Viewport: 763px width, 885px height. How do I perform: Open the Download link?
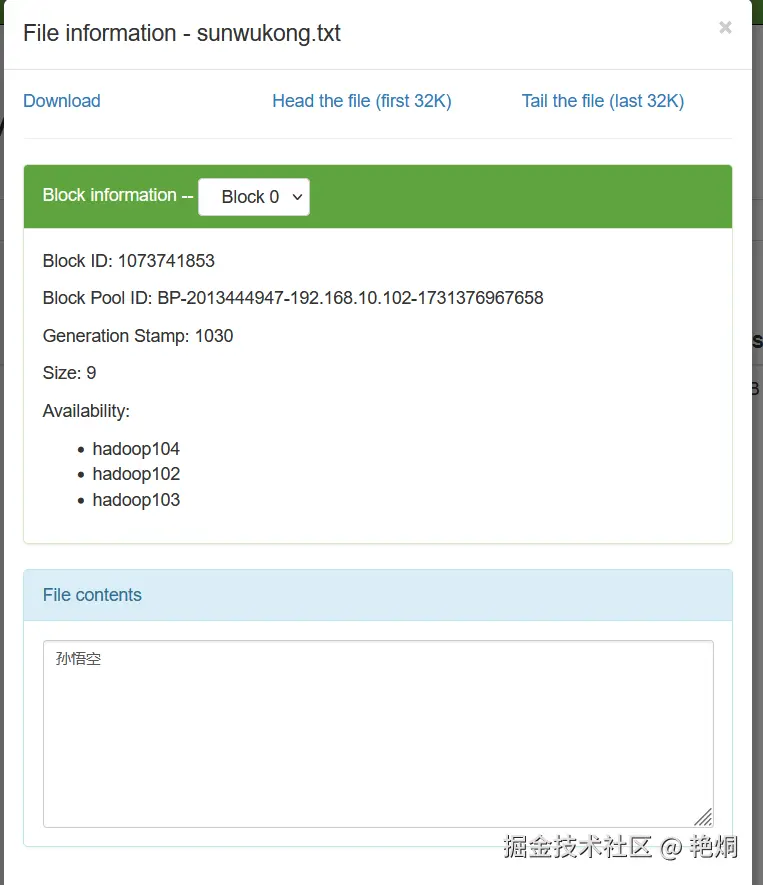tap(62, 101)
